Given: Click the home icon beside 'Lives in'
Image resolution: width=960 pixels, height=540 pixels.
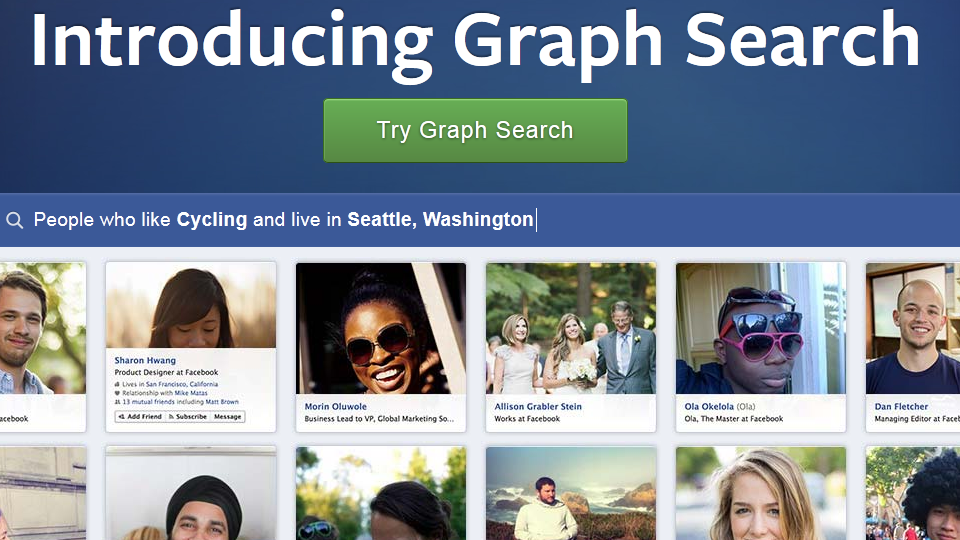Looking at the screenshot, I should 118,384.
